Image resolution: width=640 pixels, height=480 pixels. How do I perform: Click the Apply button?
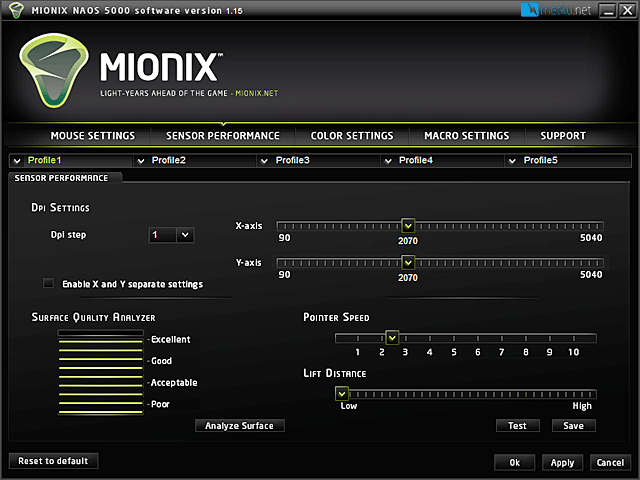pos(562,462)
